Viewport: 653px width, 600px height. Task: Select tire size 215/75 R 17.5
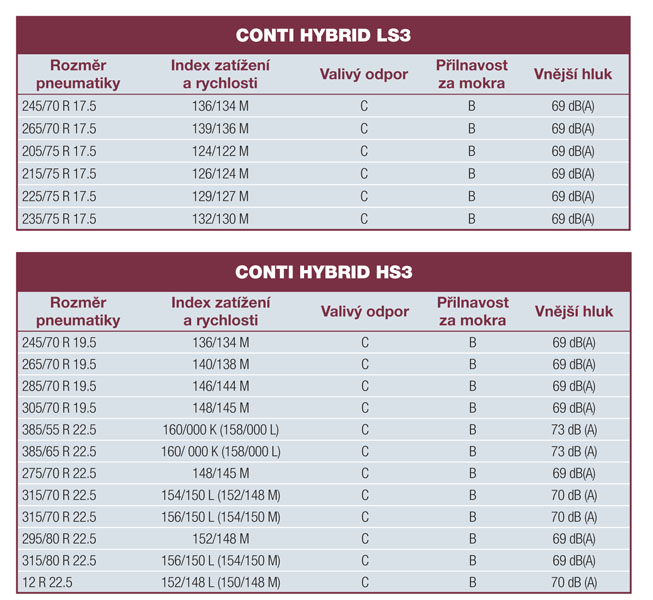click(59, 174)
